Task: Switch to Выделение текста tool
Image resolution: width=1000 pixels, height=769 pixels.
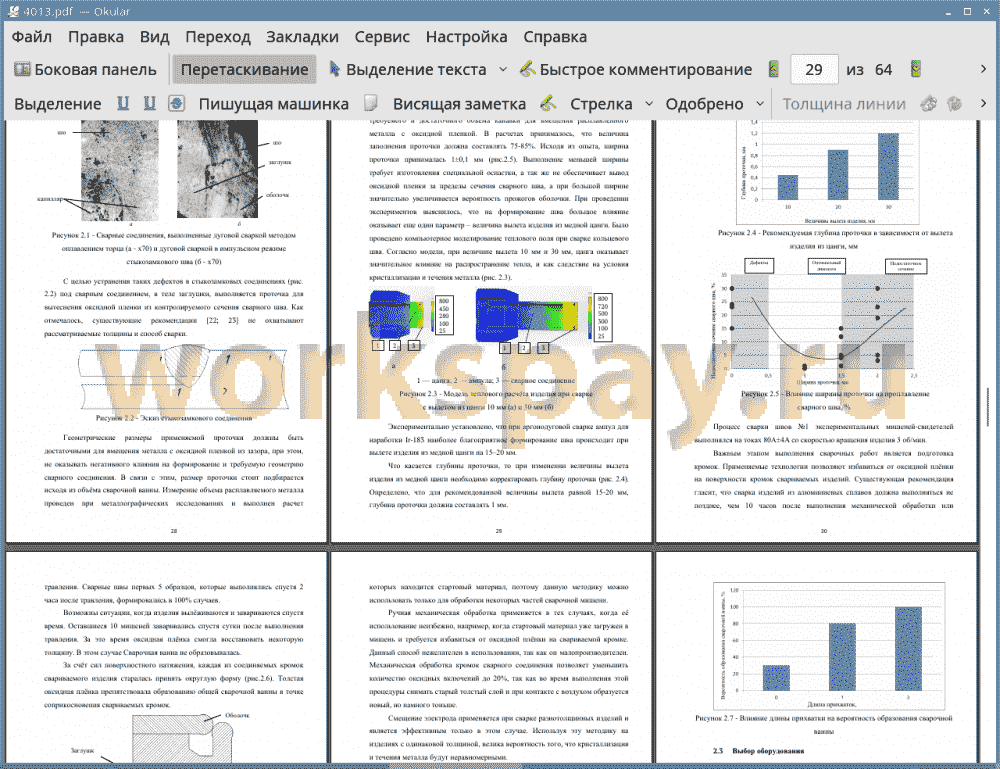Action: point(408,70)
